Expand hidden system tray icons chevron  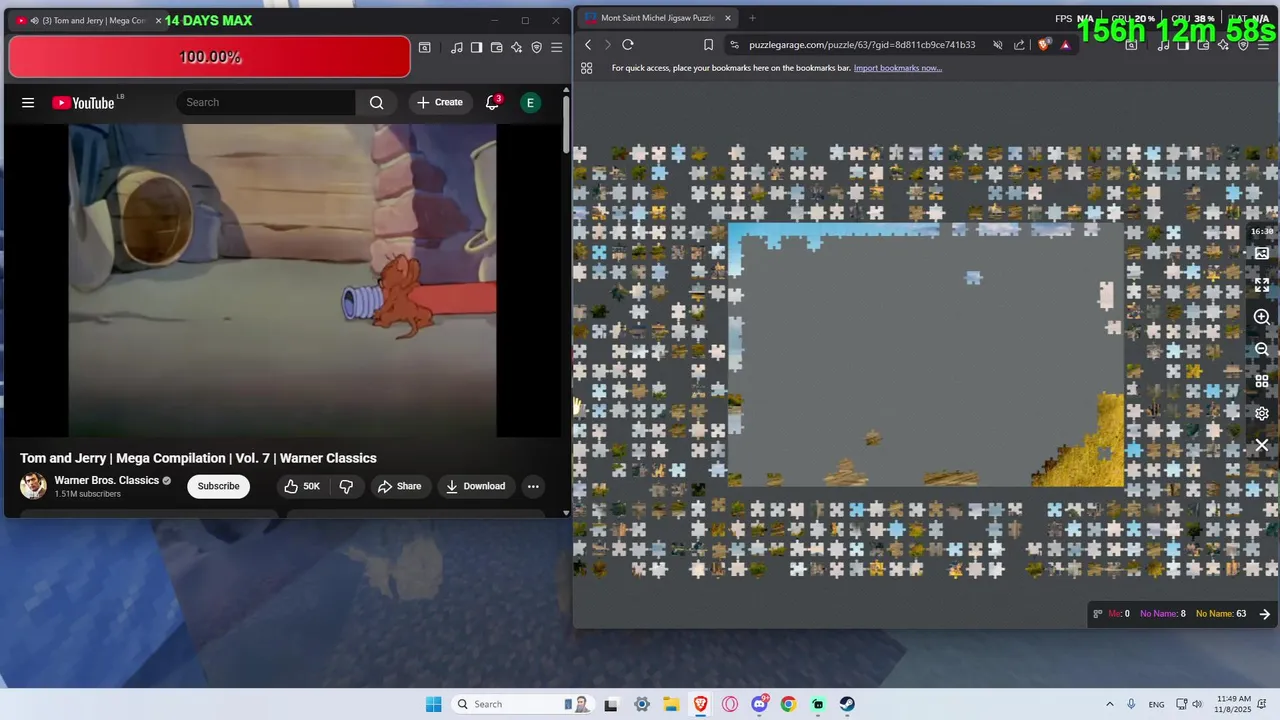[x=1109, y=704]
